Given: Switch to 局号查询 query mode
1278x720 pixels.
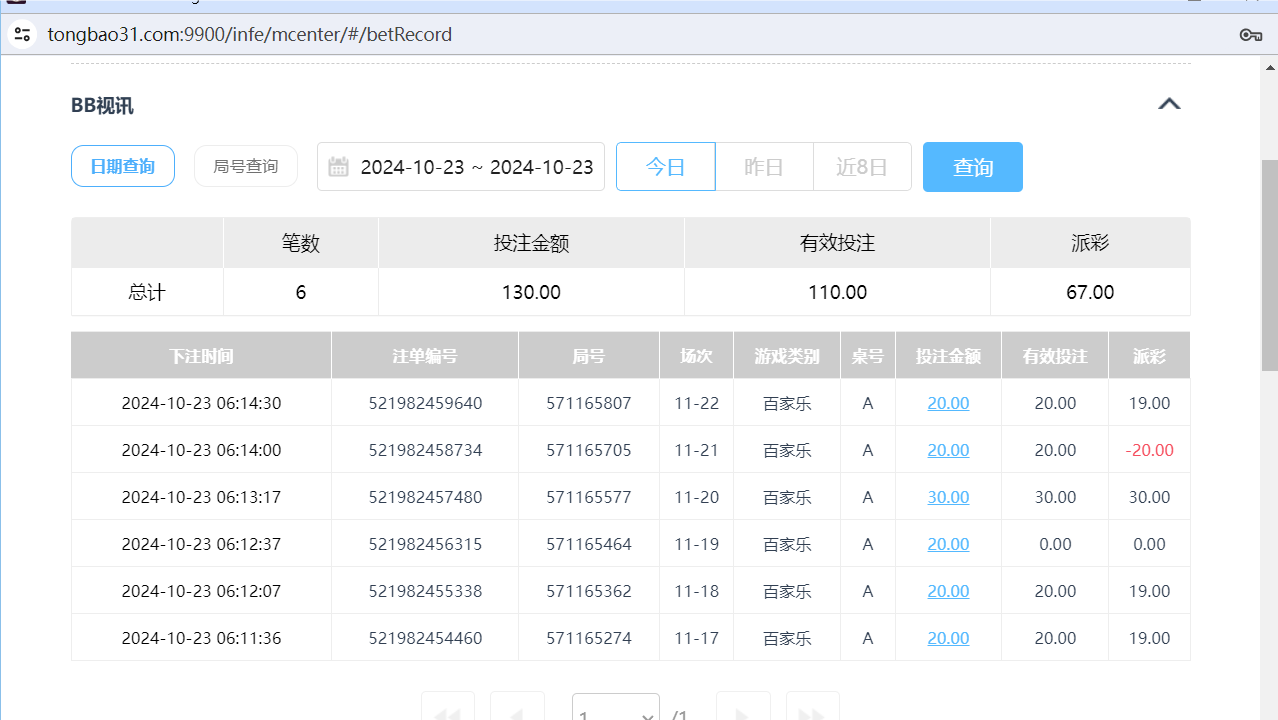Looking at the screenshot, I should [245, 166].
